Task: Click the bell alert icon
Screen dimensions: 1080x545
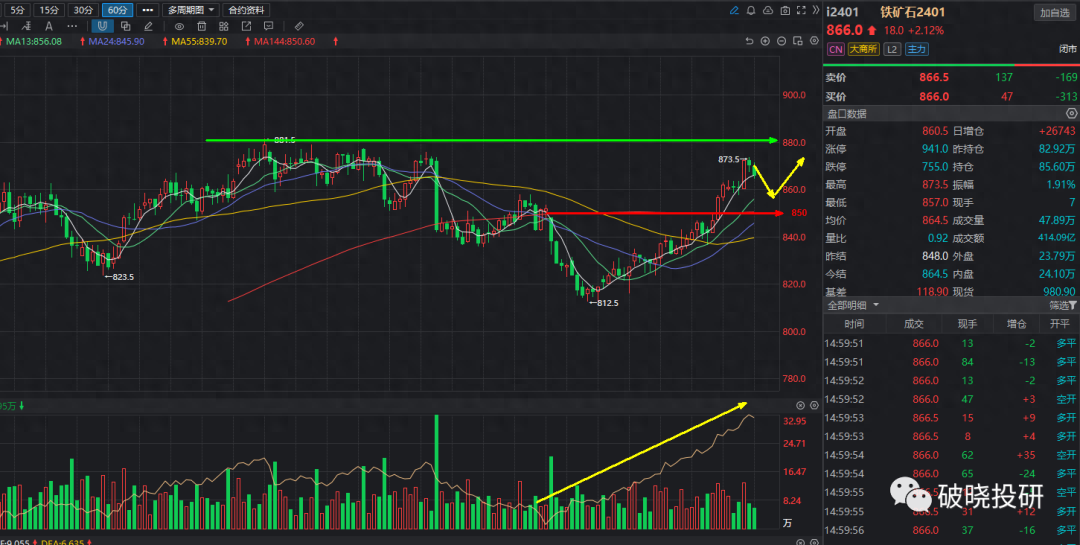Action: click(752, 10)
